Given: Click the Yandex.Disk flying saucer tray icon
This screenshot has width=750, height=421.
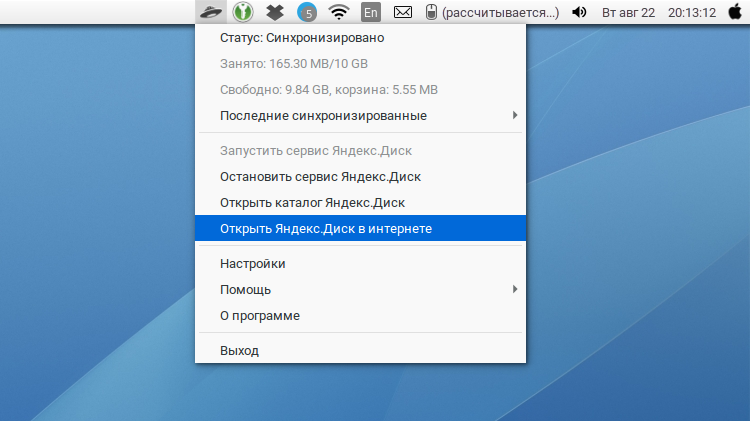Looking at the screenshot, I should pyautogui.click(x=211, y=12).
